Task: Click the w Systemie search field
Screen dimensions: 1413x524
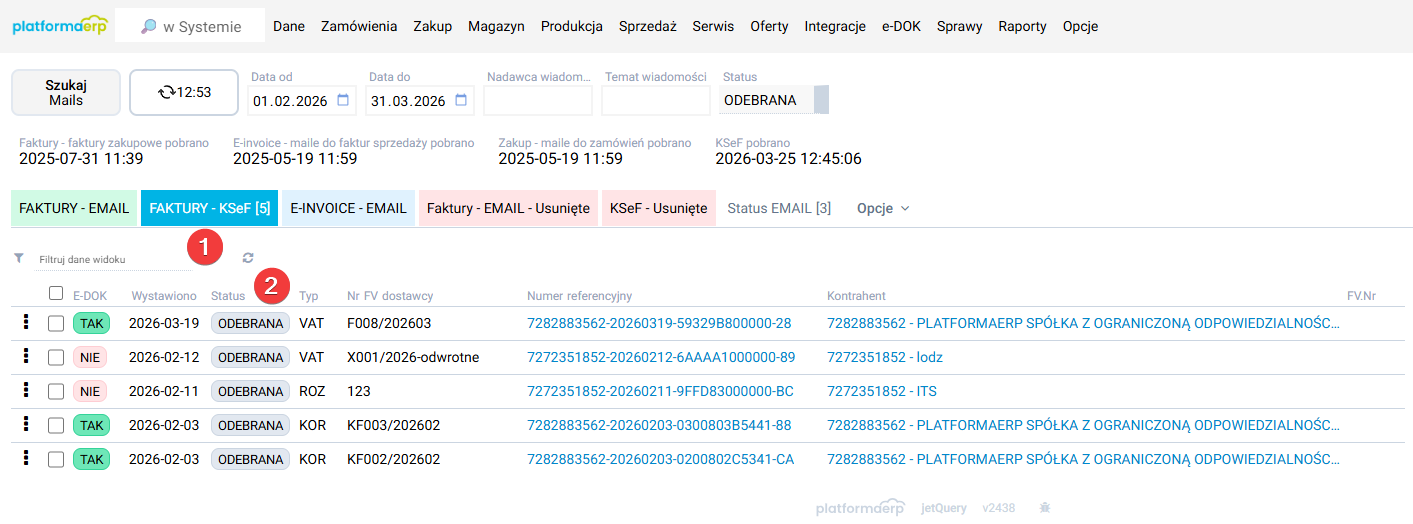Action: [190, 27]
